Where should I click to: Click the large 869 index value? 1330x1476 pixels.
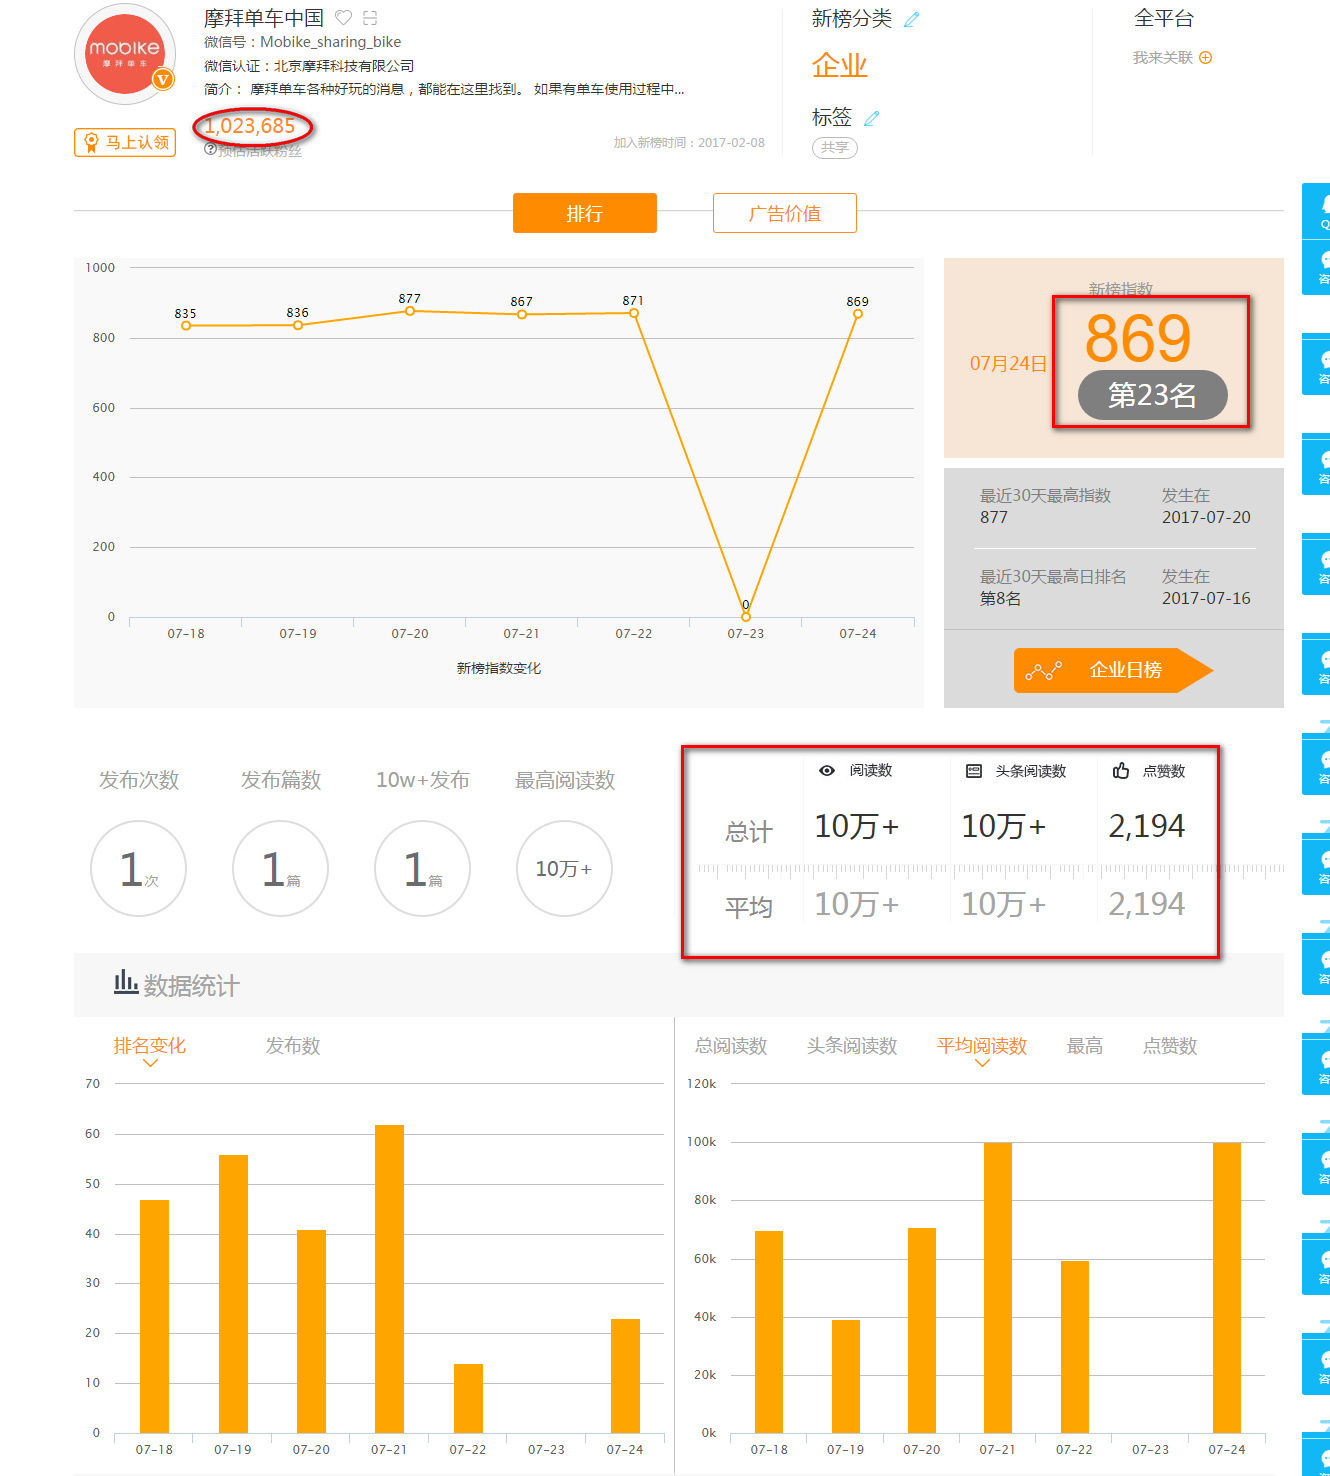pyautogui.click(x=1138, y=338)
